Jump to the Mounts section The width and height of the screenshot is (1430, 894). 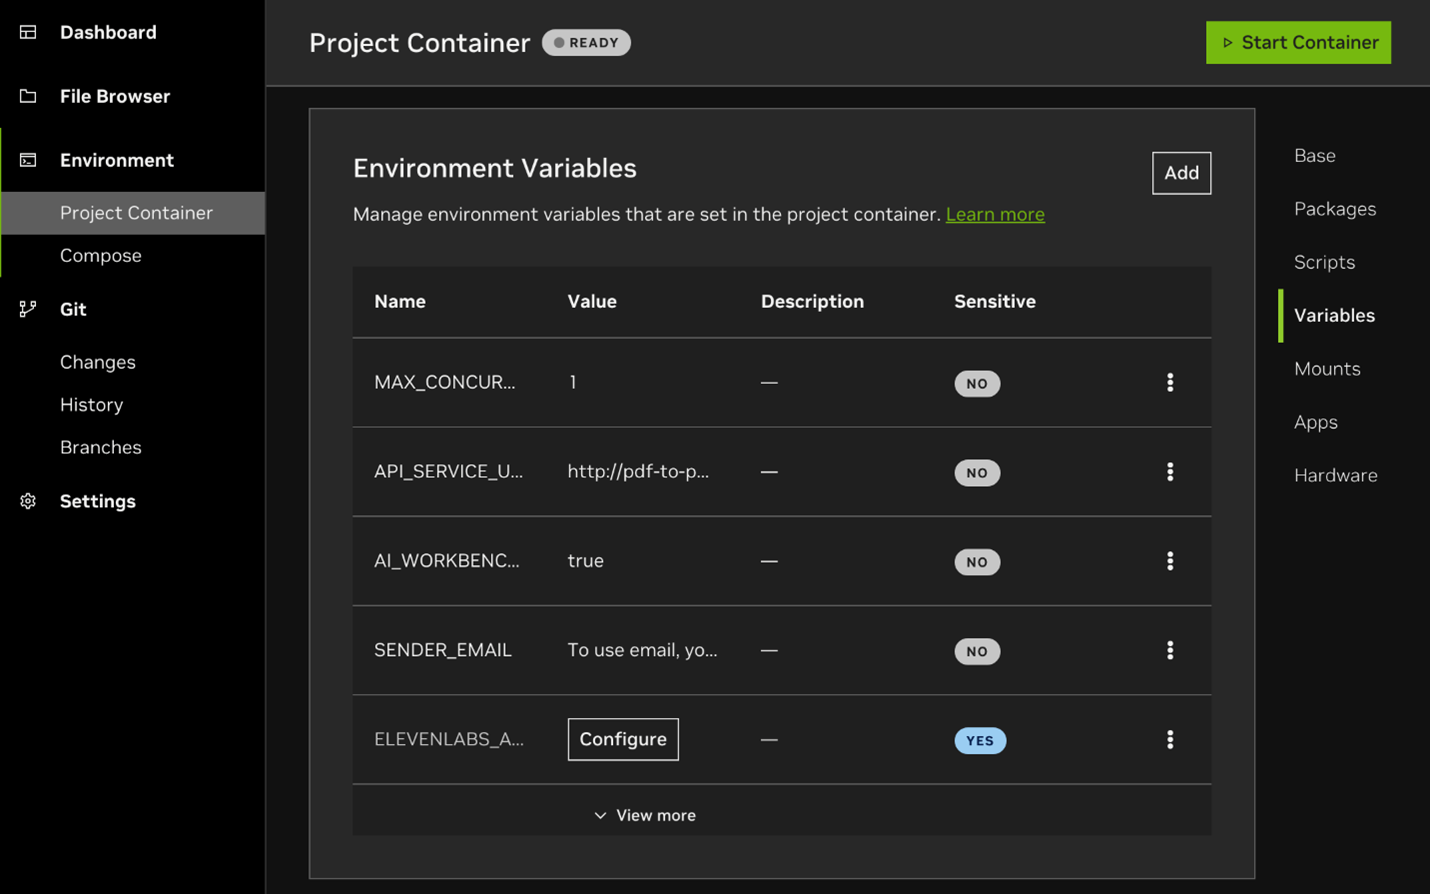coord(1327,369)
